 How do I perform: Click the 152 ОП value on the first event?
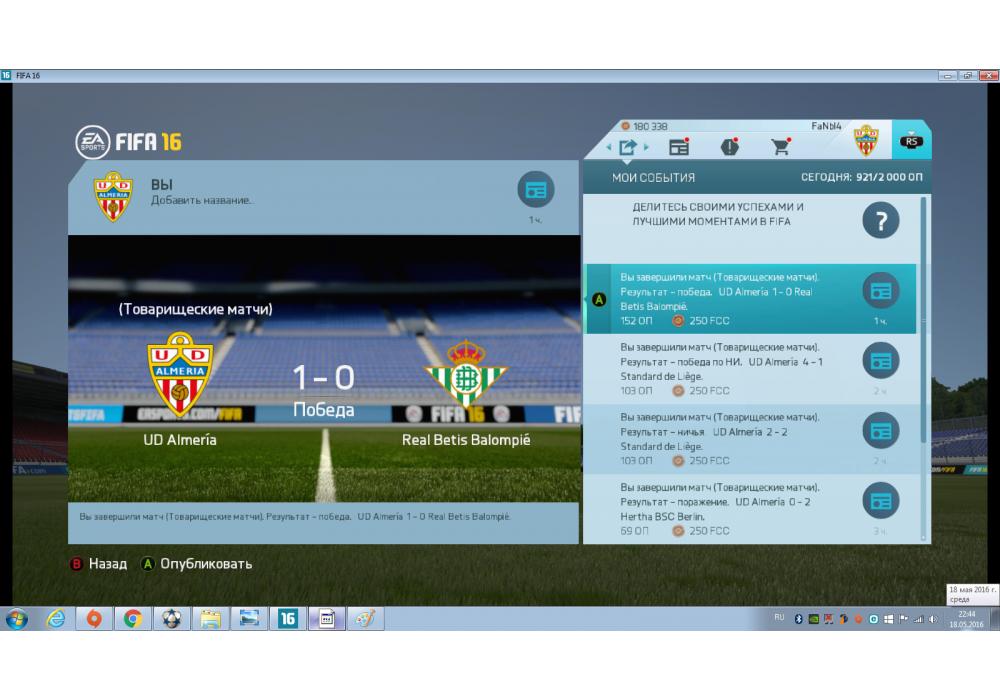pyautogui.click(x=636, y=321)
